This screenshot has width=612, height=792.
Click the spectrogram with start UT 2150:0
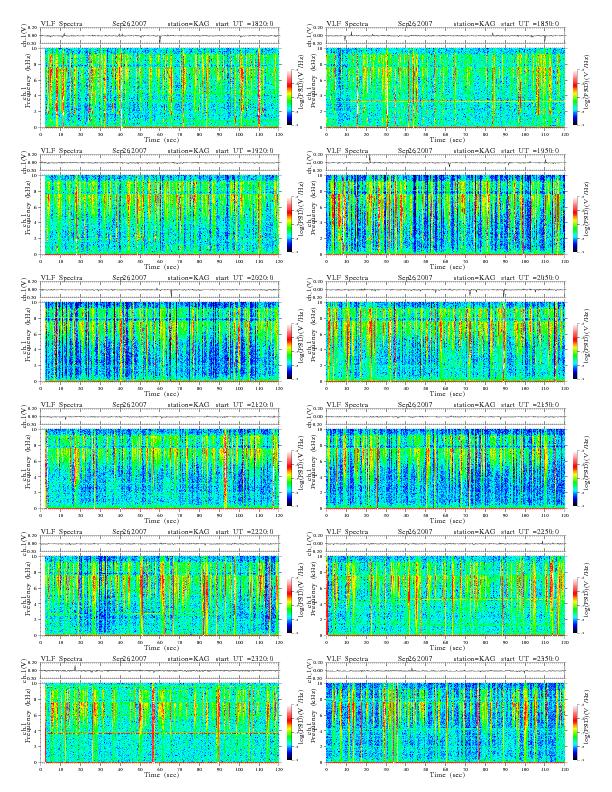[x=446, y=469]
